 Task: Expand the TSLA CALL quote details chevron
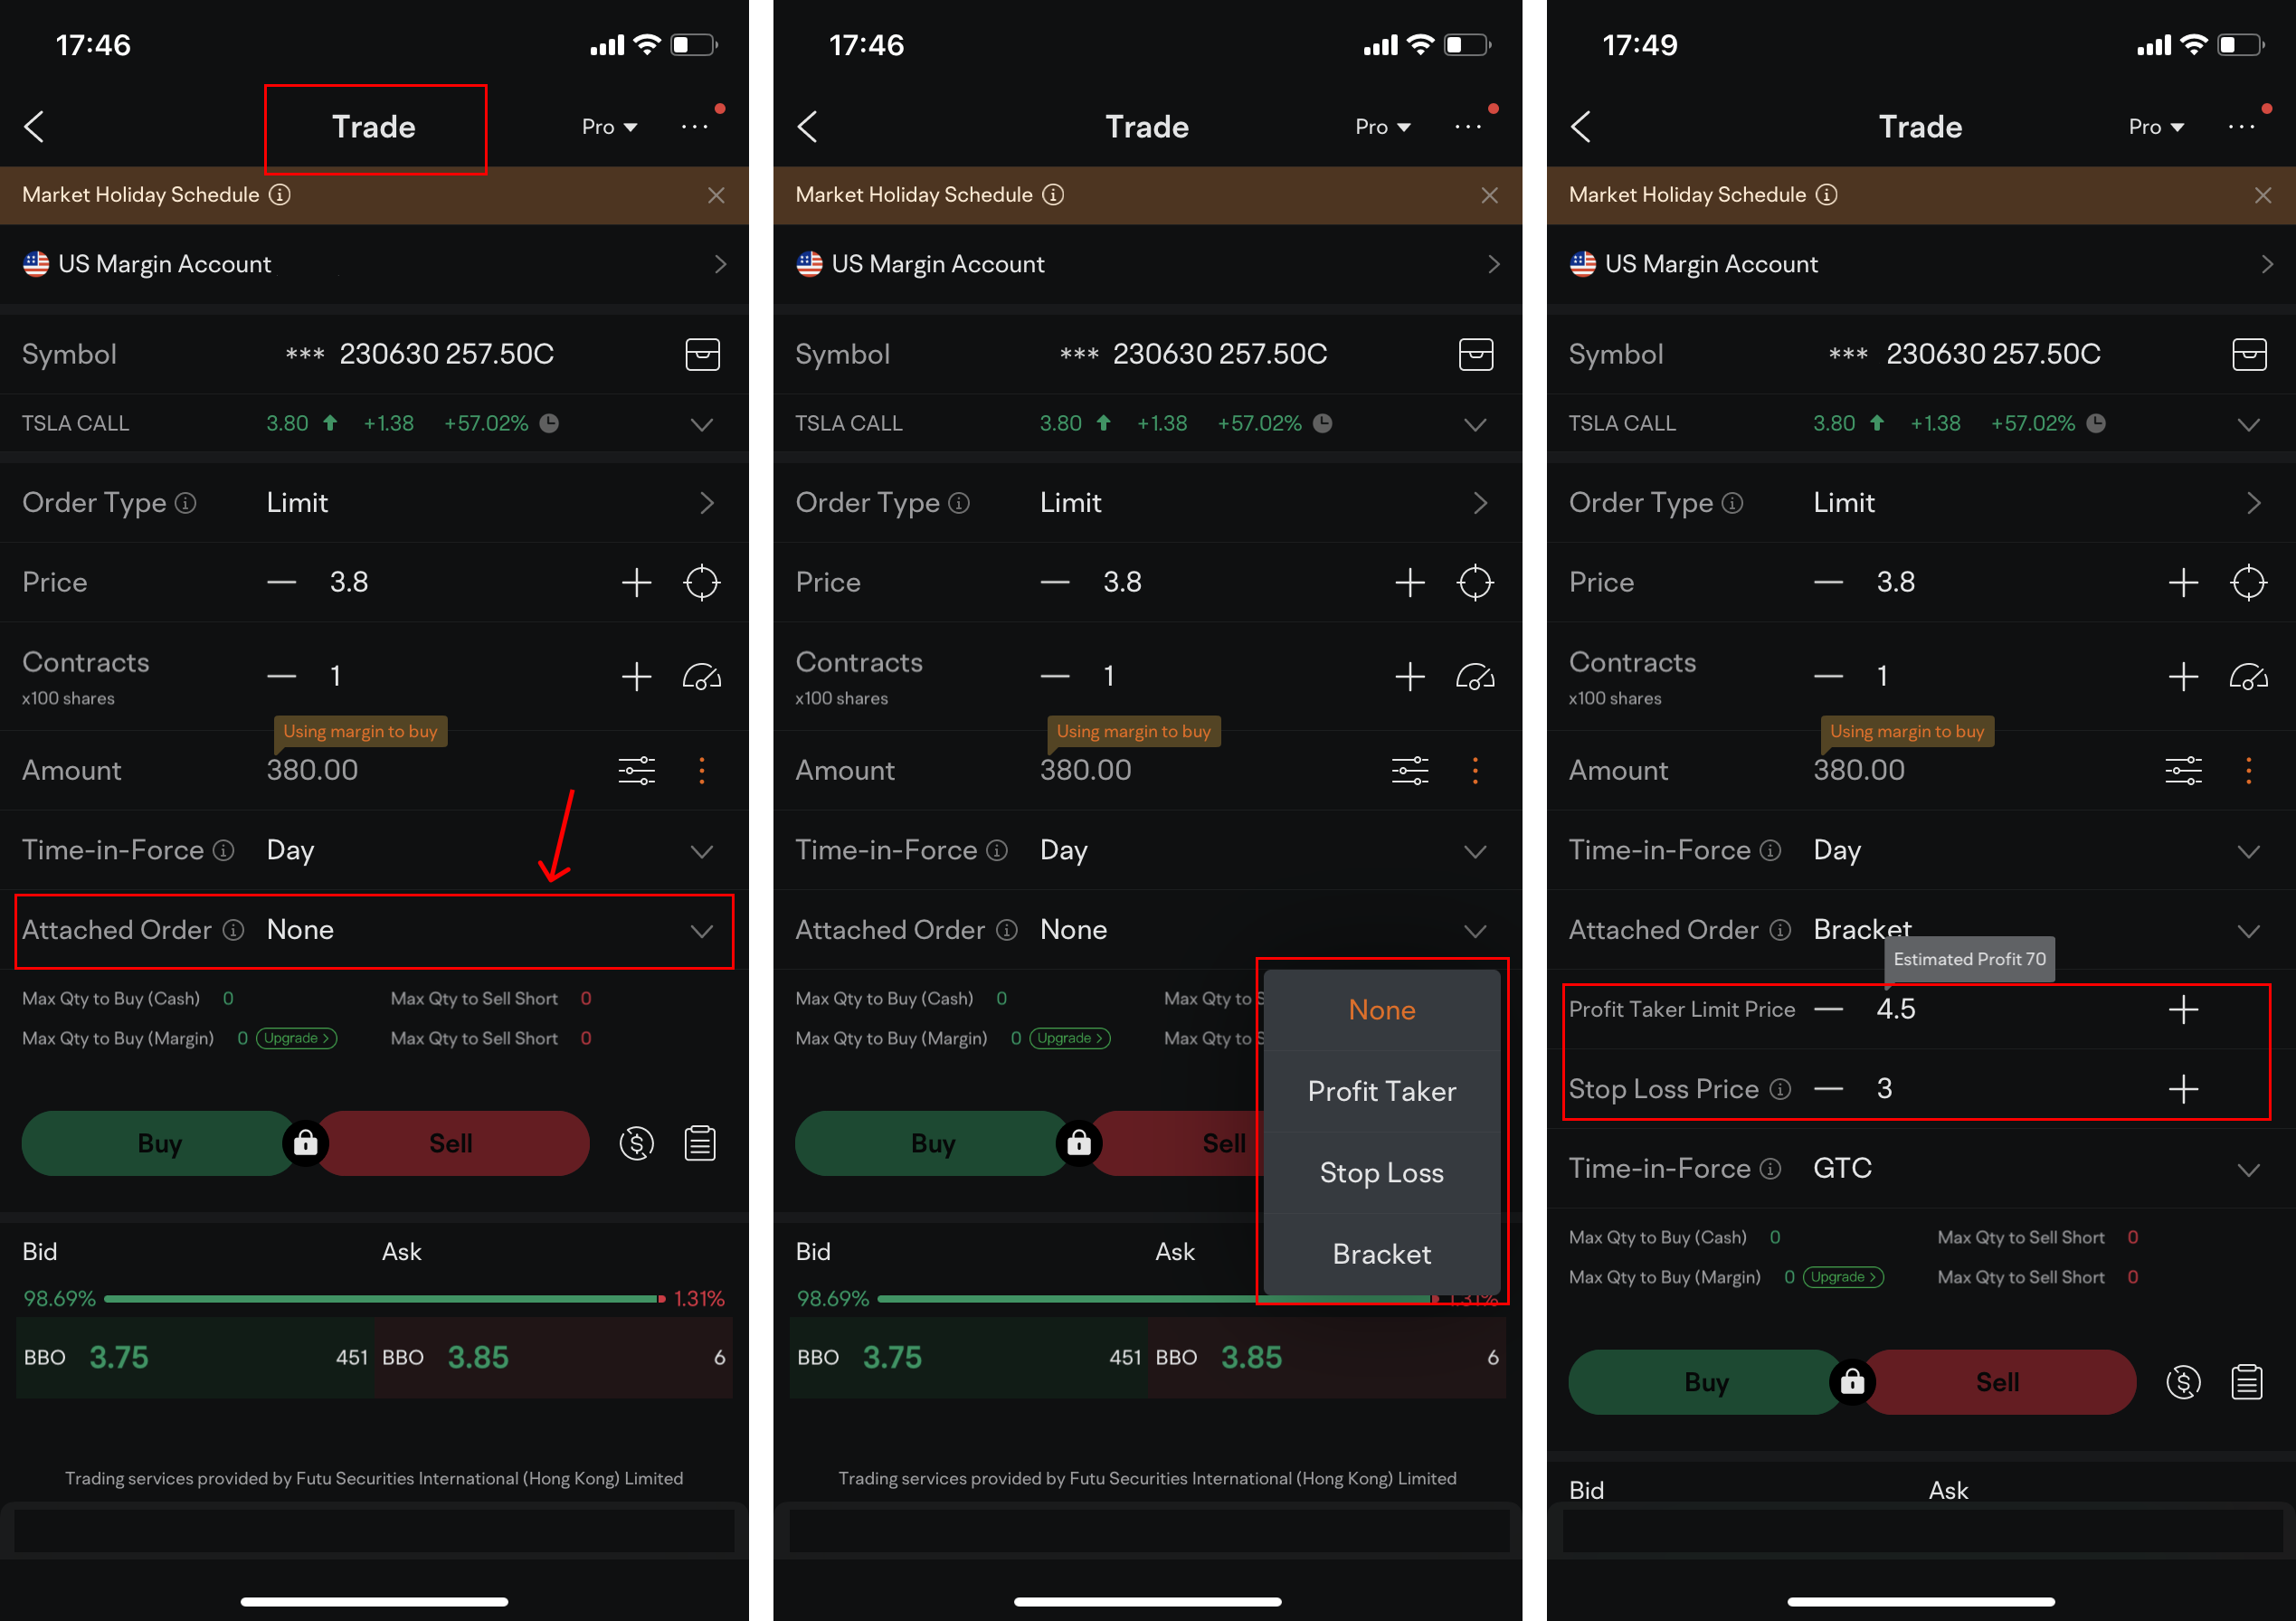click(701, 424)
